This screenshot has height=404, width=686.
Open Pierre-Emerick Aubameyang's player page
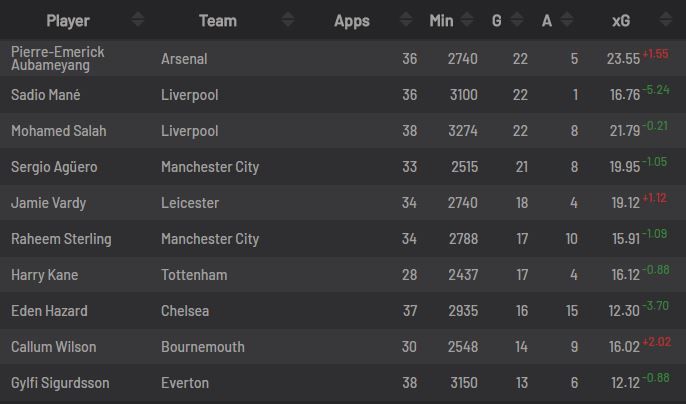pos(57,58)
